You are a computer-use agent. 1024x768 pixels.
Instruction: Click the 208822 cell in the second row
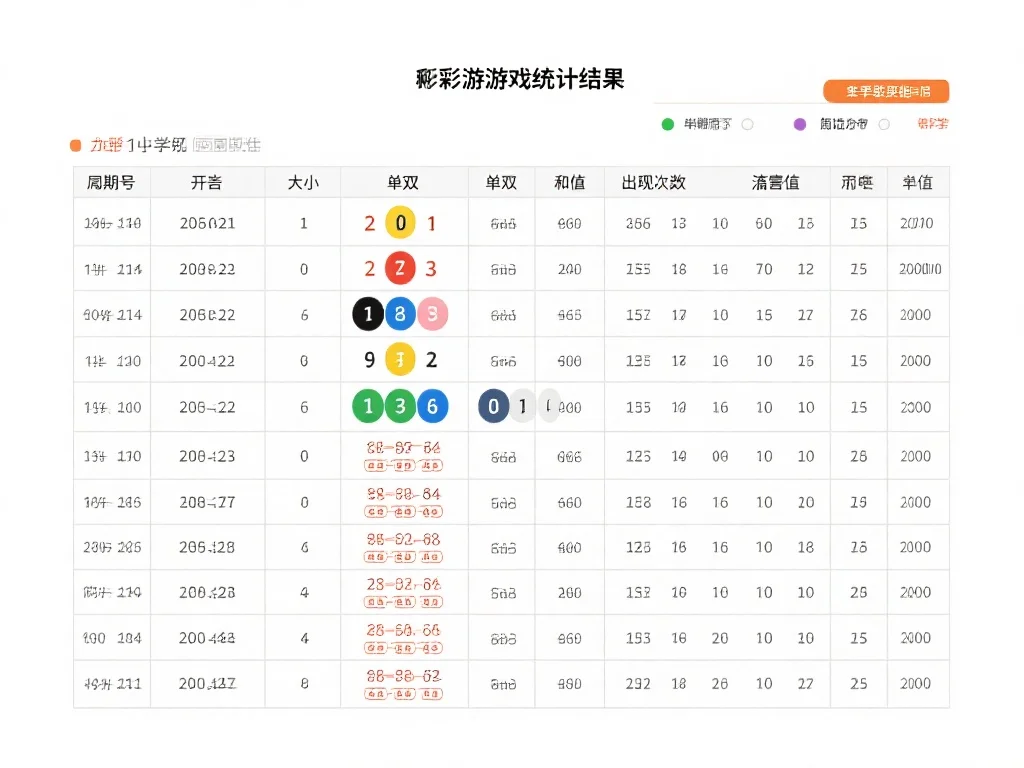(207, 269)
